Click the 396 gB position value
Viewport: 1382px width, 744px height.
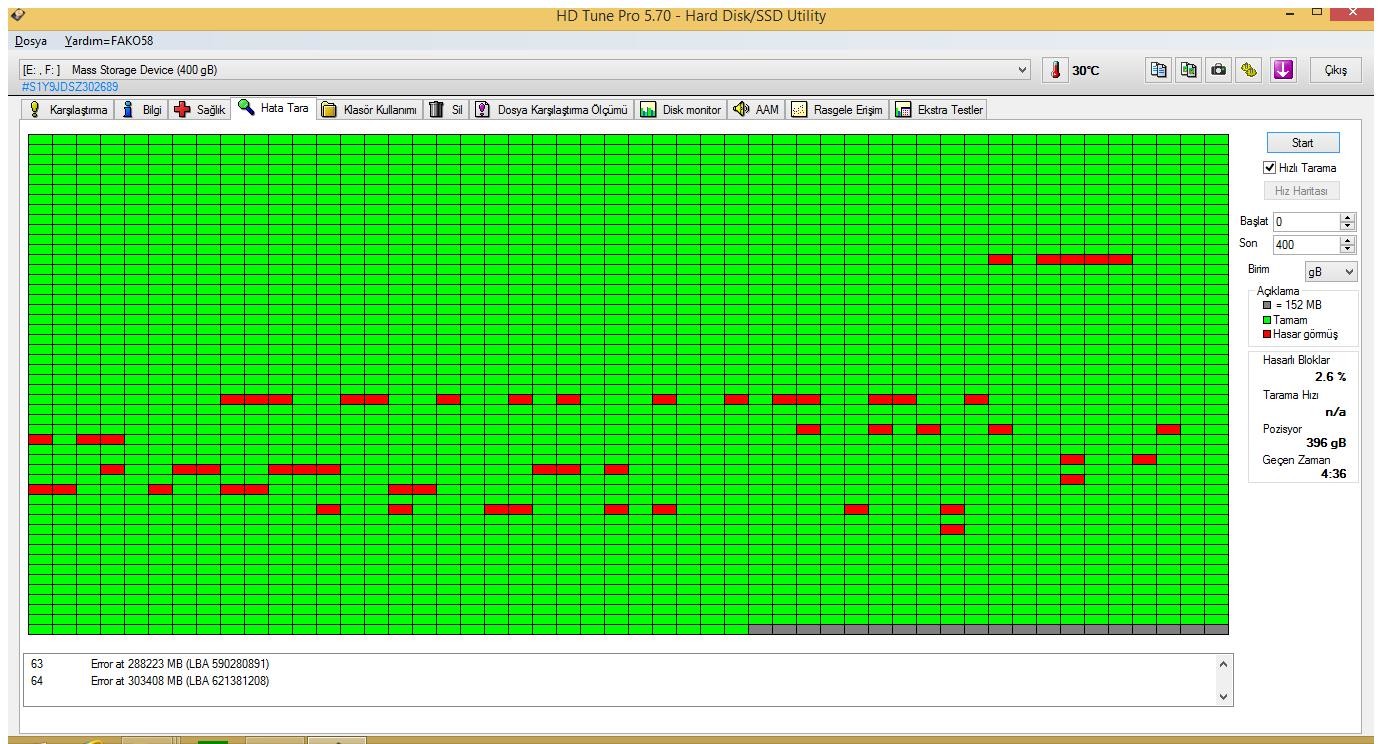[1326, 442]
